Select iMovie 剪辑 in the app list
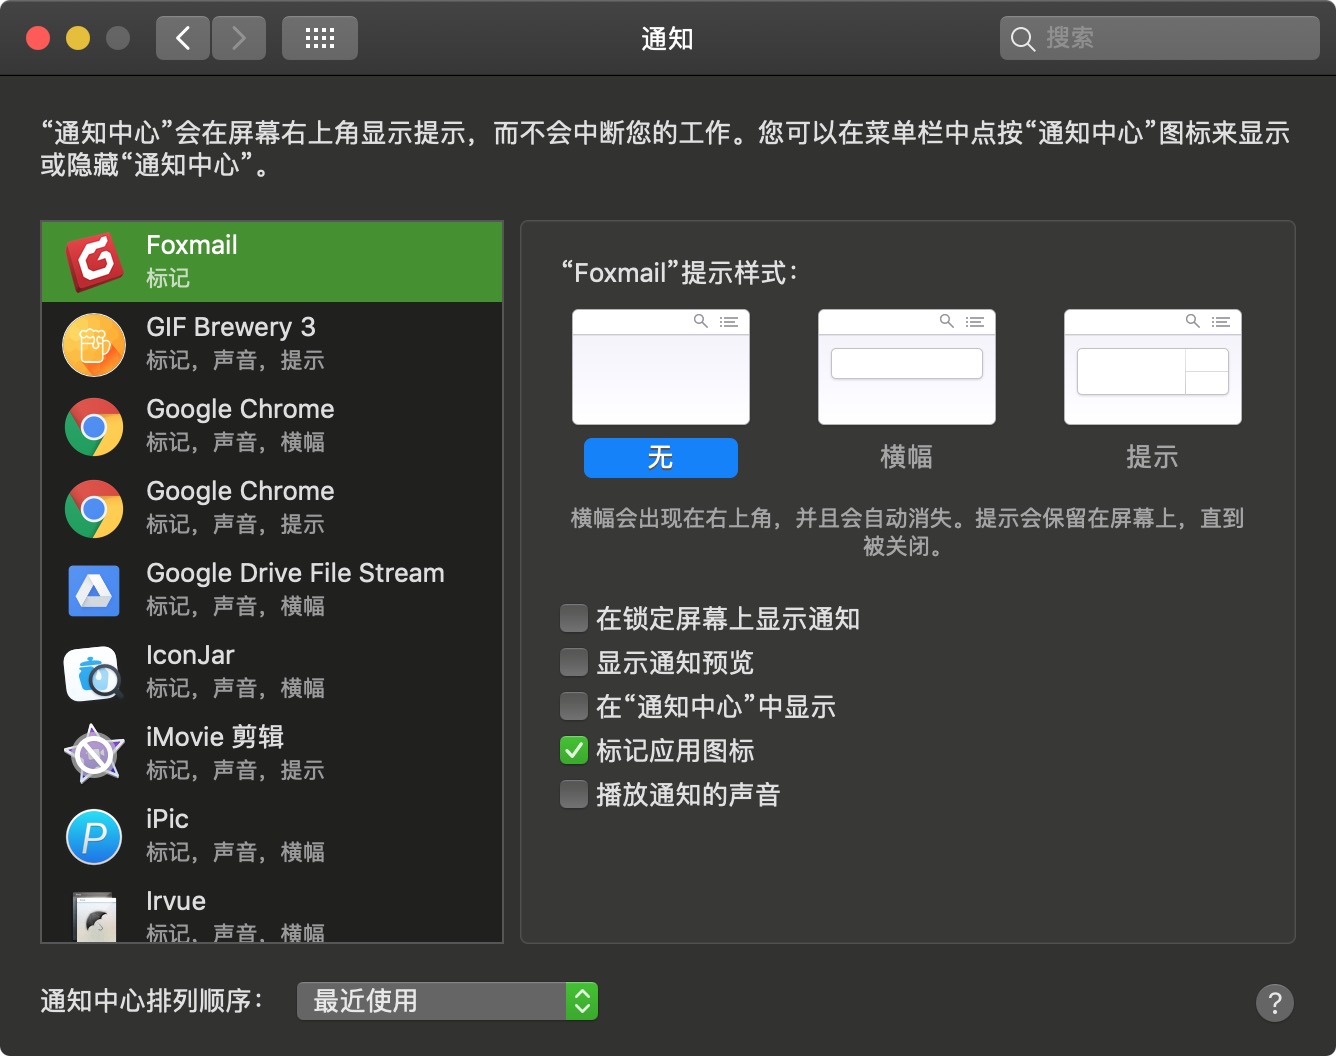The image size is (1336, 1056). (x=272, y=754)
